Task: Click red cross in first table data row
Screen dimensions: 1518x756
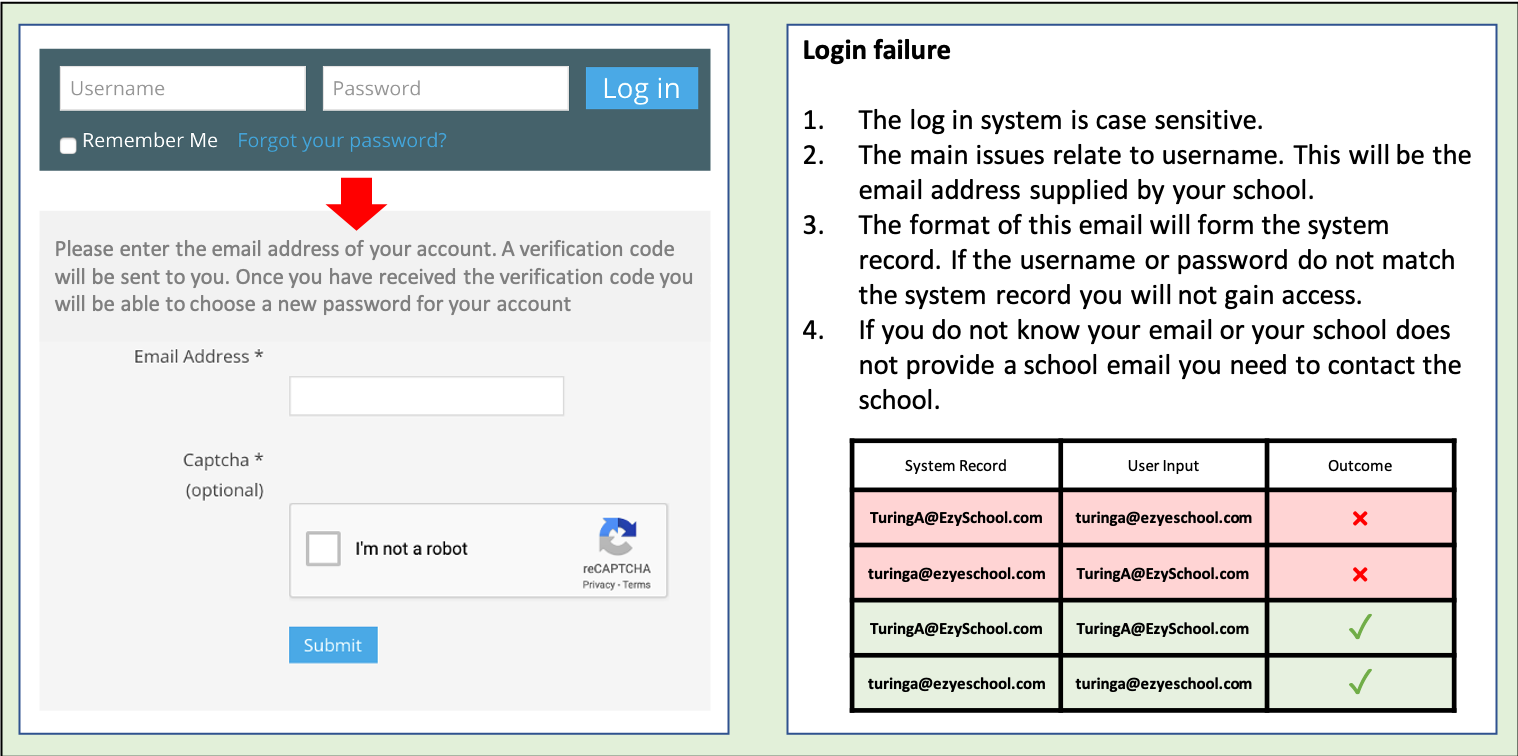Action: click(1359, 518)
